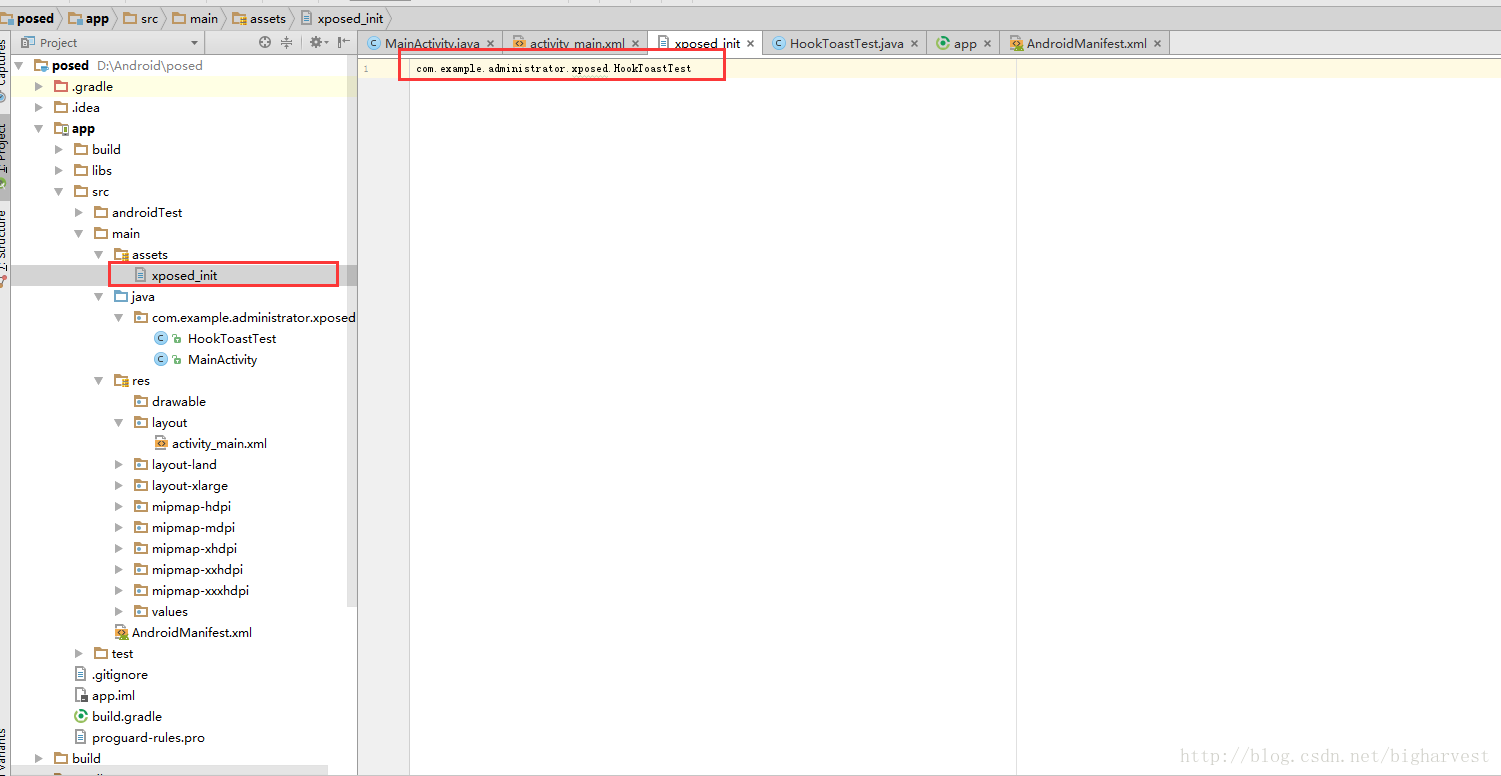
Task: Click the xposed_init breadcrumb in navigation bar
Action: pos(341,18)
